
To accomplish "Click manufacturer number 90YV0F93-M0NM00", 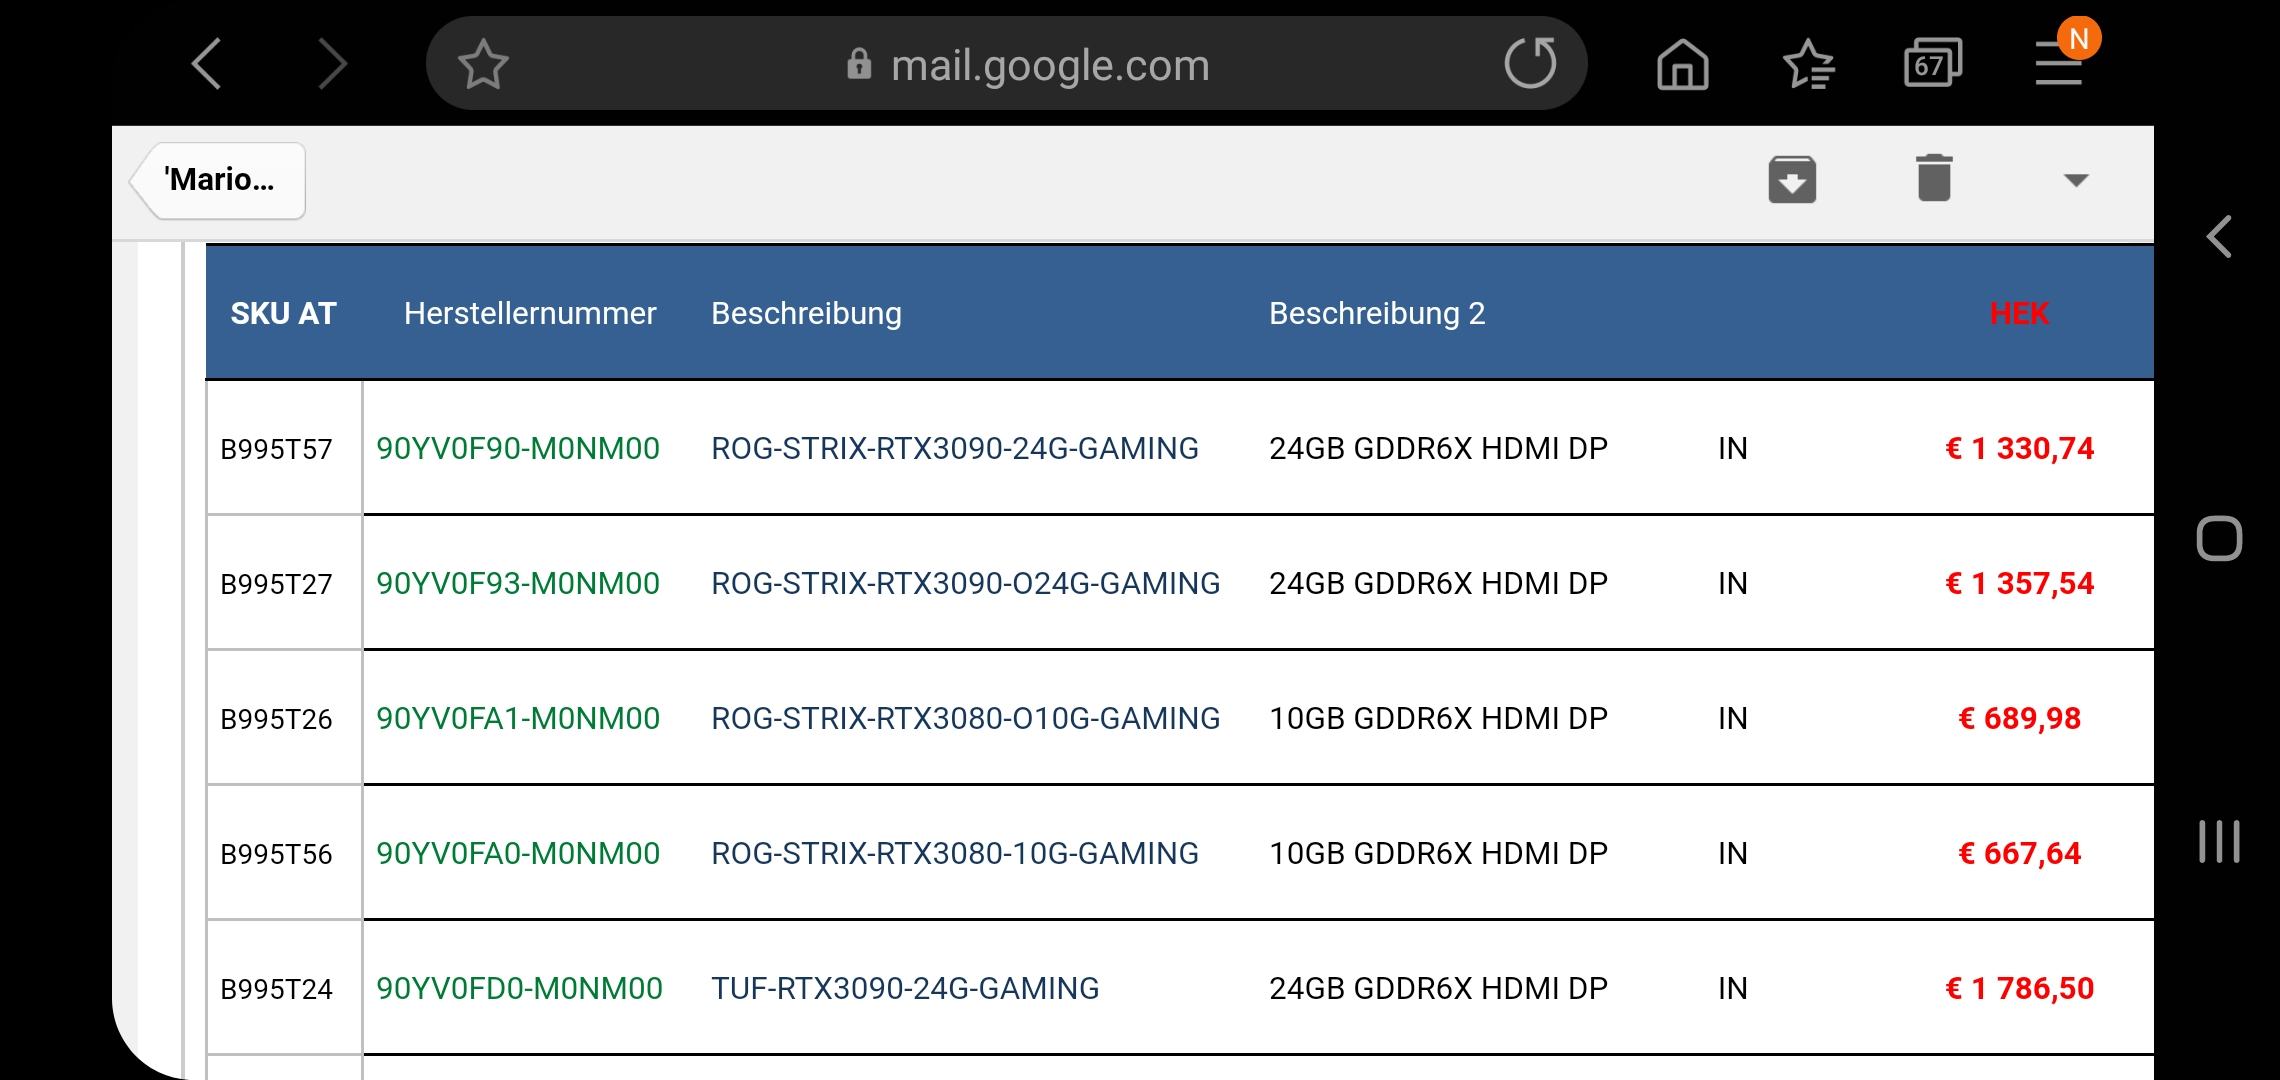I will pyautogui.click(x=518, y=584).
